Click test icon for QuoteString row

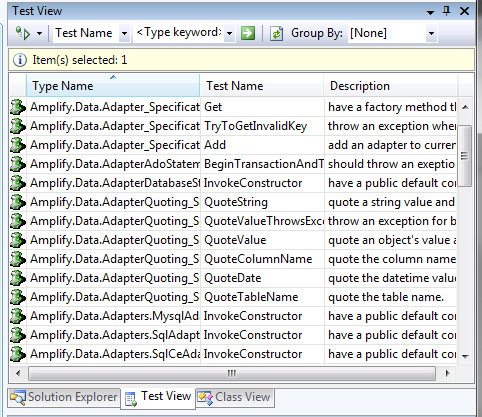pyautogui.click(x=18, y=202)
